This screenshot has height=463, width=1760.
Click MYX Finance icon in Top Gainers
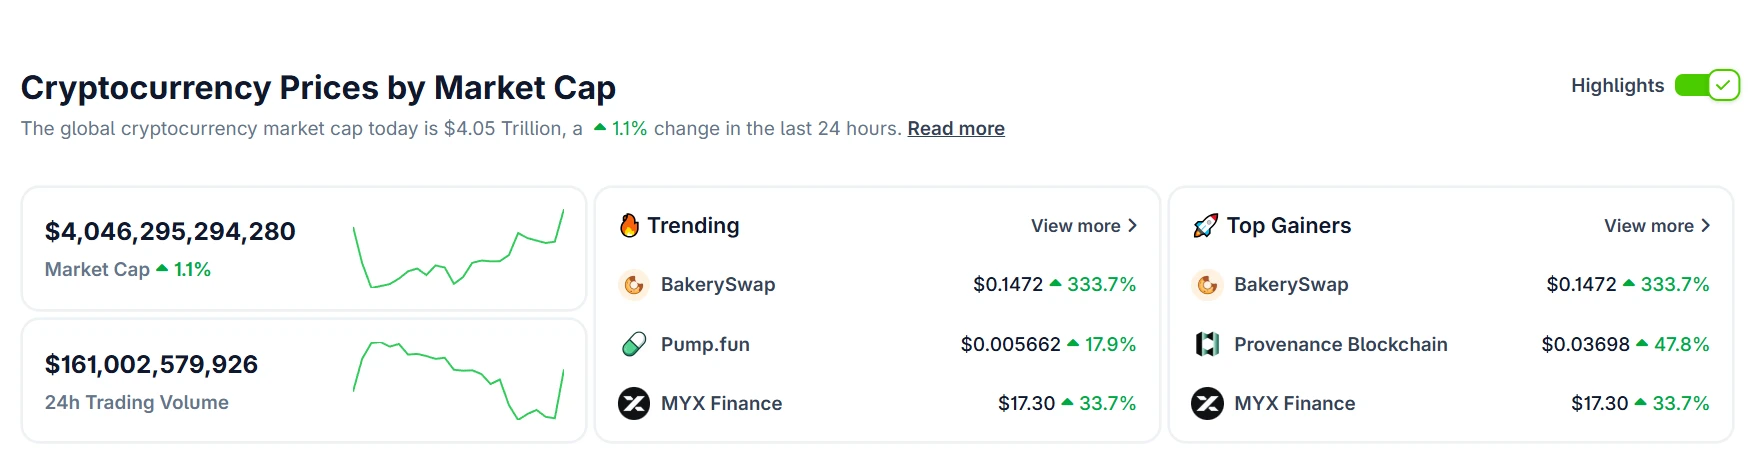pyautogui.click(x=1207, y=403)
